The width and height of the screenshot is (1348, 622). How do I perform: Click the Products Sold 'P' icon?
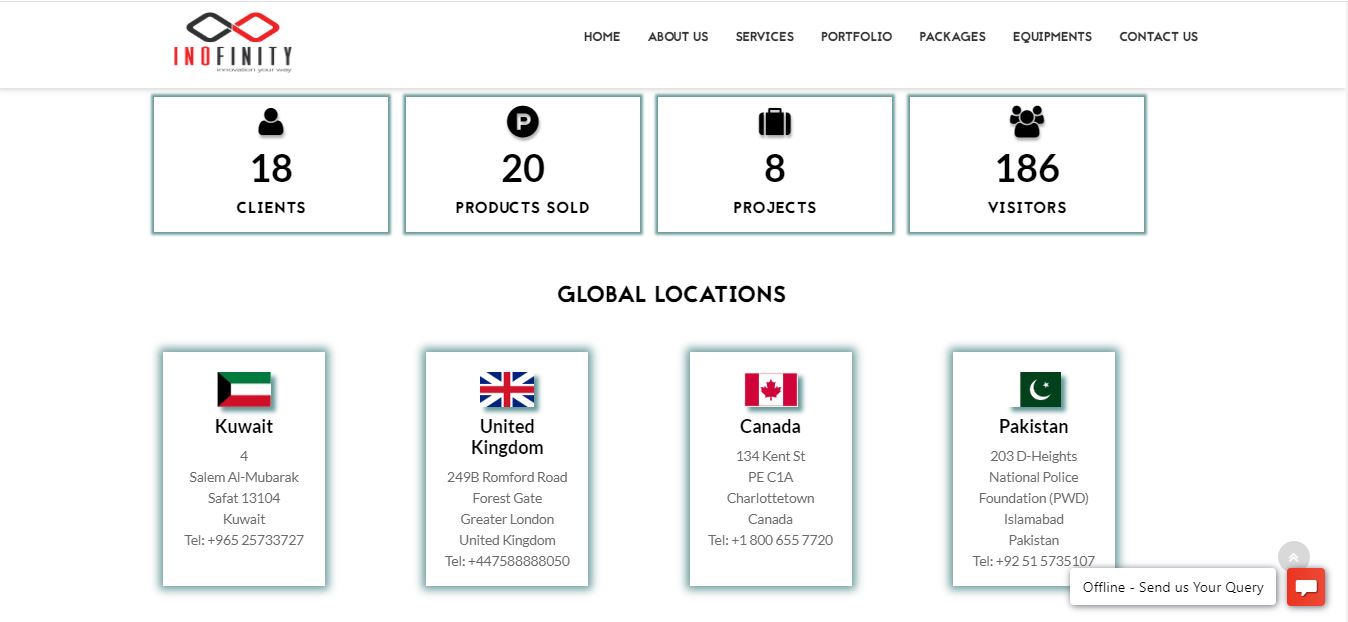[523, 122]
